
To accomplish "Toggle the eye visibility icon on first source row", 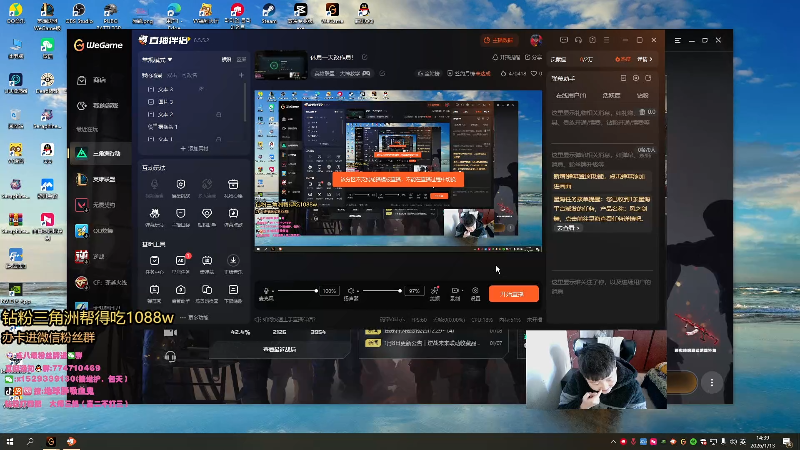I will click(201, 89).
